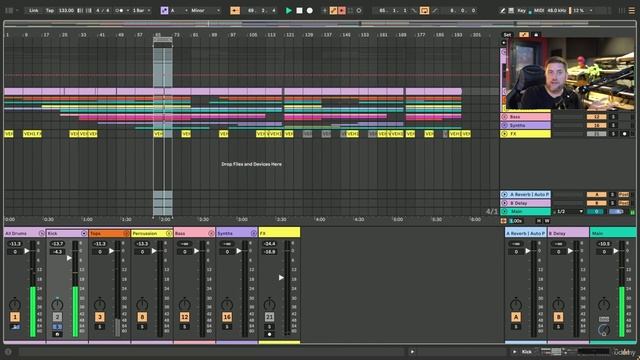Click the Key map mode button
This screenshot has height=360, width=640.
click(522, 11)
